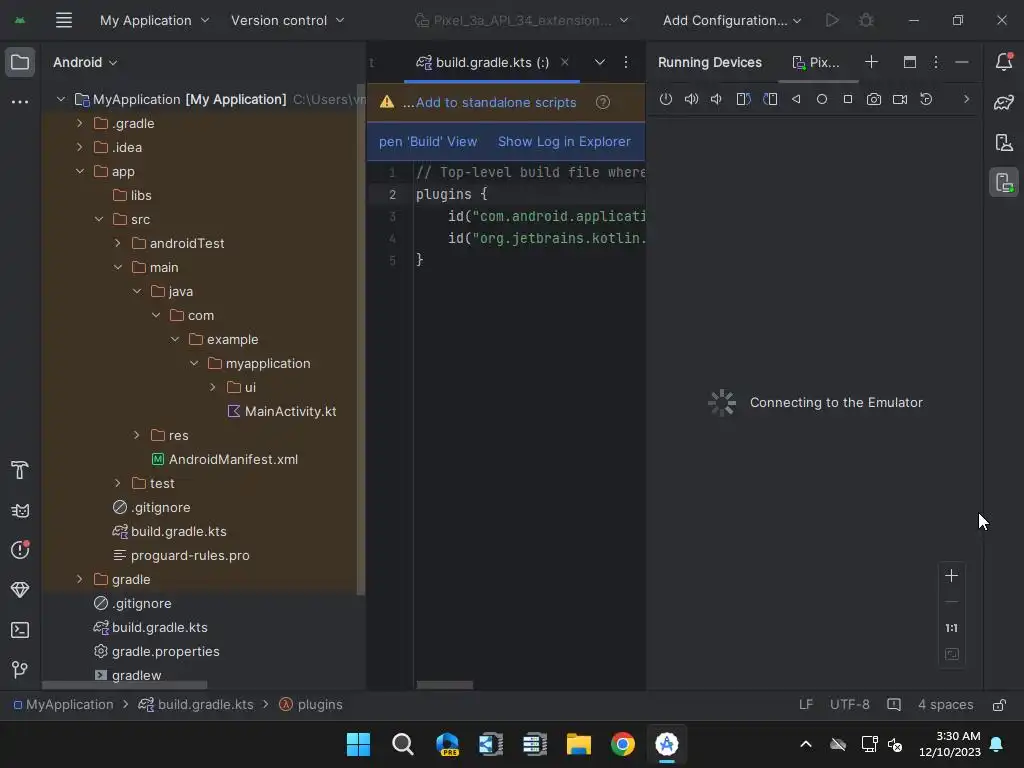Click the UTF-8 encoding status widget
This screenshot has width=1024, height=768.
[x=850, y=705]
